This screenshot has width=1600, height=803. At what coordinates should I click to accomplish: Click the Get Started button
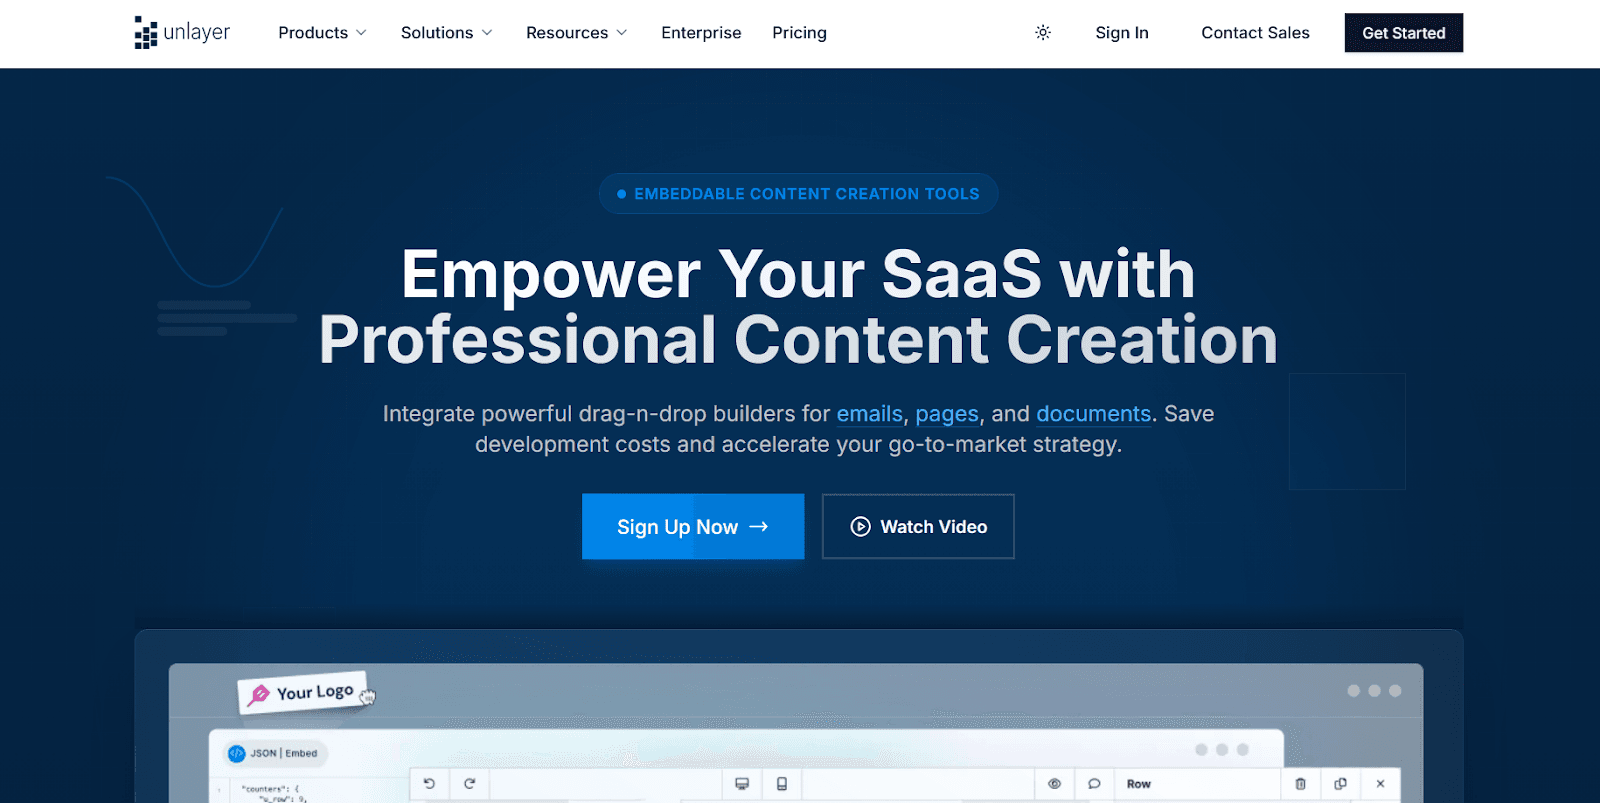[1404, 33]
